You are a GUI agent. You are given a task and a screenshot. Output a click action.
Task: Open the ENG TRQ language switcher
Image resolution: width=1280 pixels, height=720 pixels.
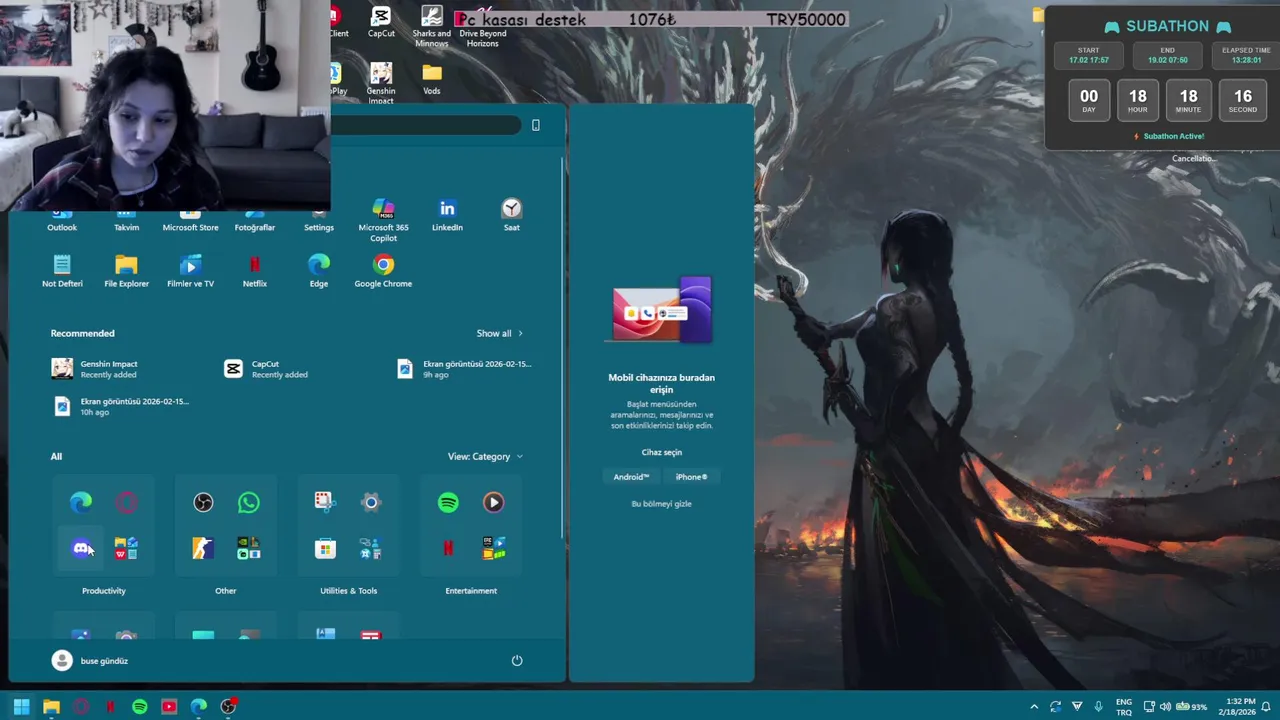[x=1124, y=706]
